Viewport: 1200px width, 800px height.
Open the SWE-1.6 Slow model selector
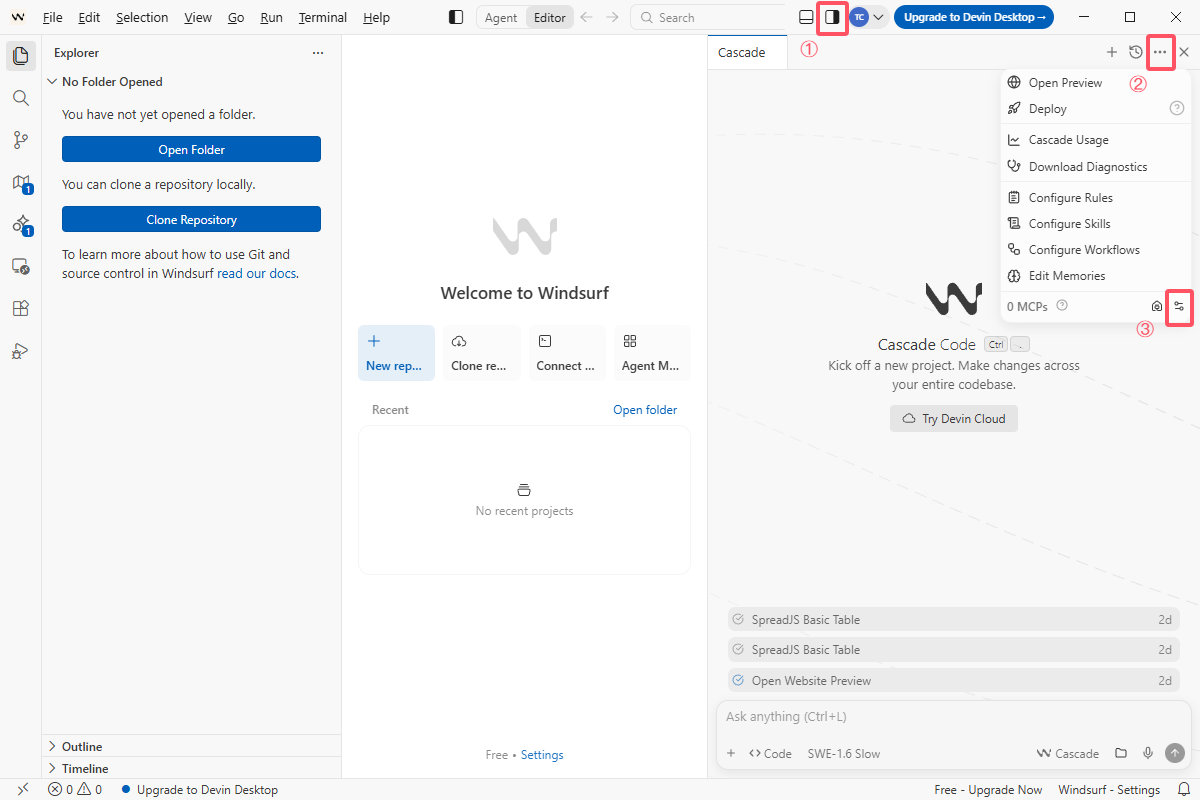[x=844, y=753]
